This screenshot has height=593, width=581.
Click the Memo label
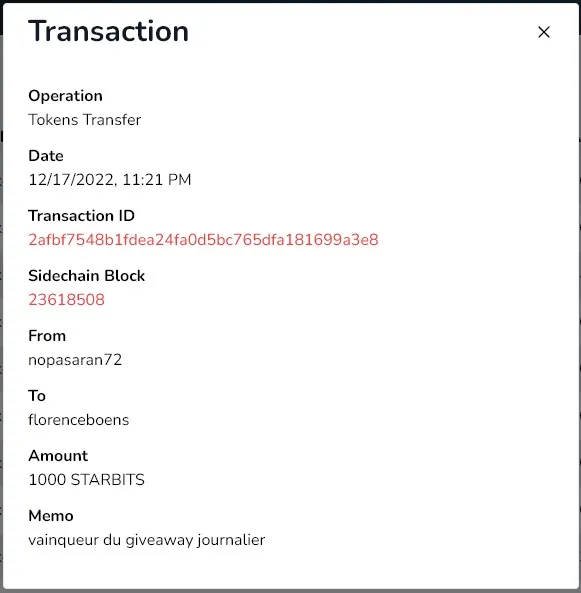pyautogui.click(x=51, y=516)
